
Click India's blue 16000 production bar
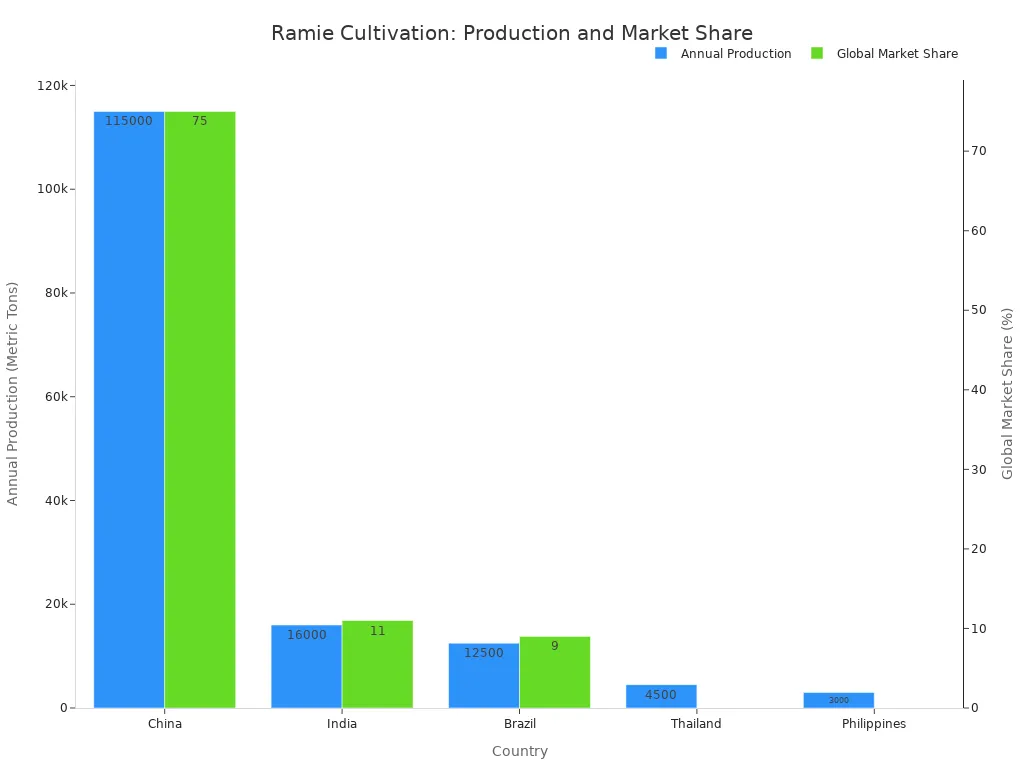pyautogui.click(x=306, y=667)
